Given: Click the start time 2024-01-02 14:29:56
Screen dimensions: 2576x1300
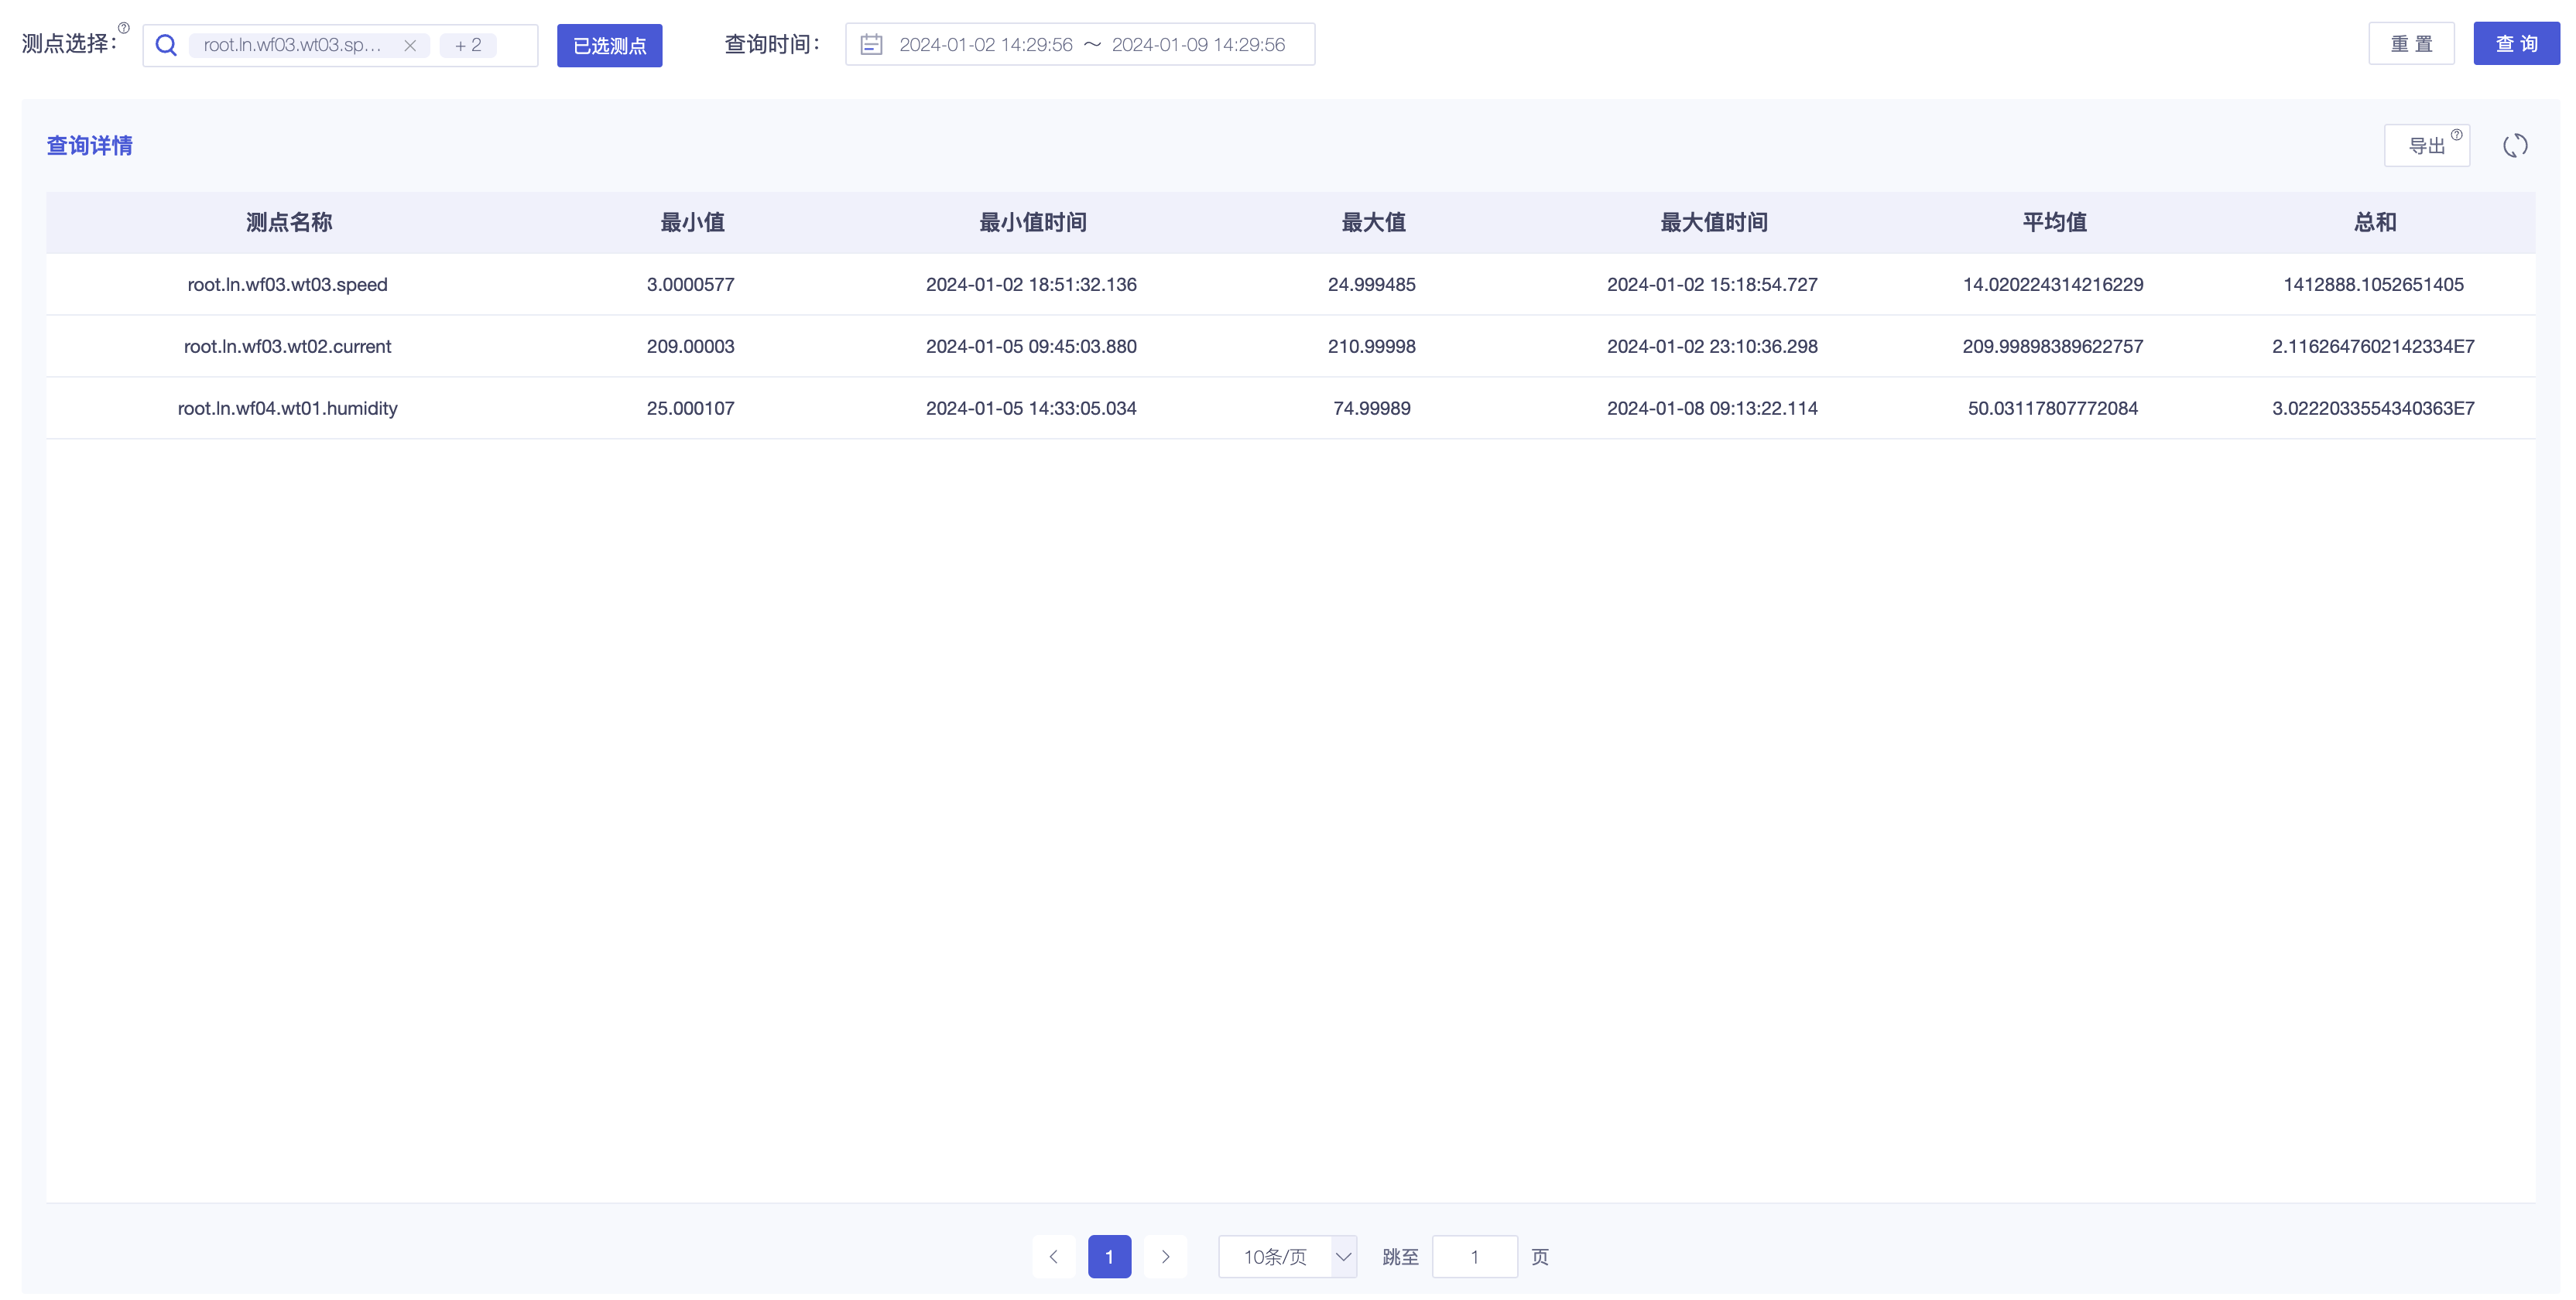Looking at the screenshot, I should 985,45.
